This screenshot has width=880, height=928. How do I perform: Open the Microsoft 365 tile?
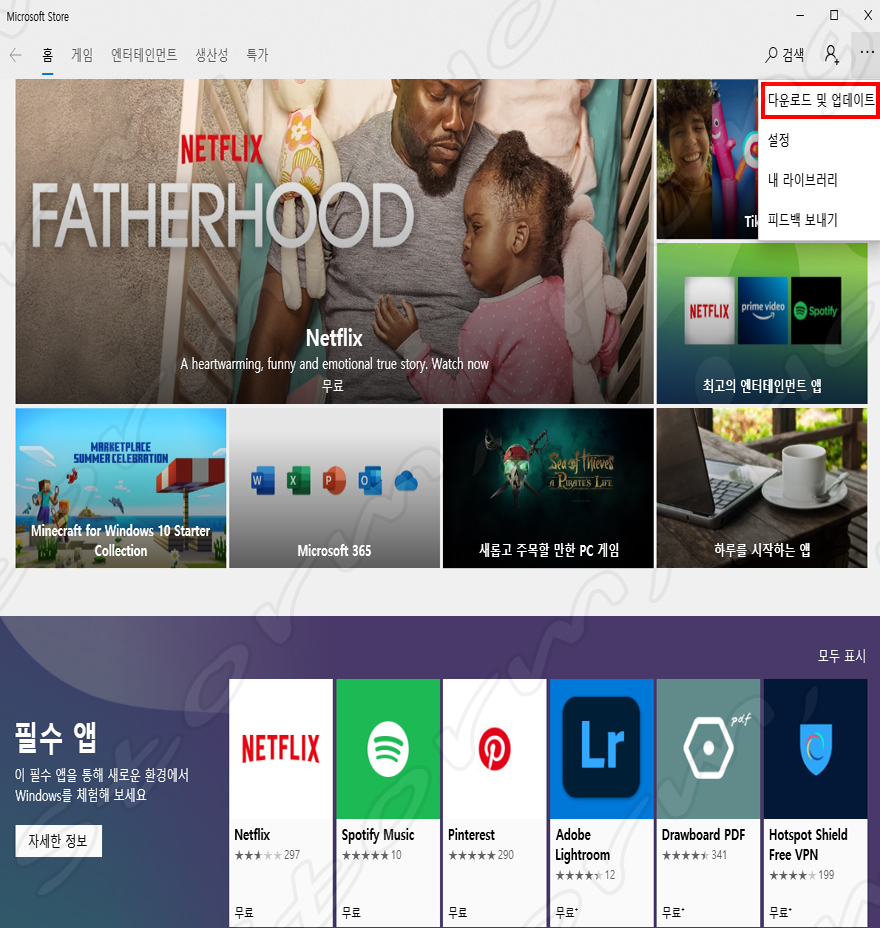point(334,488)
